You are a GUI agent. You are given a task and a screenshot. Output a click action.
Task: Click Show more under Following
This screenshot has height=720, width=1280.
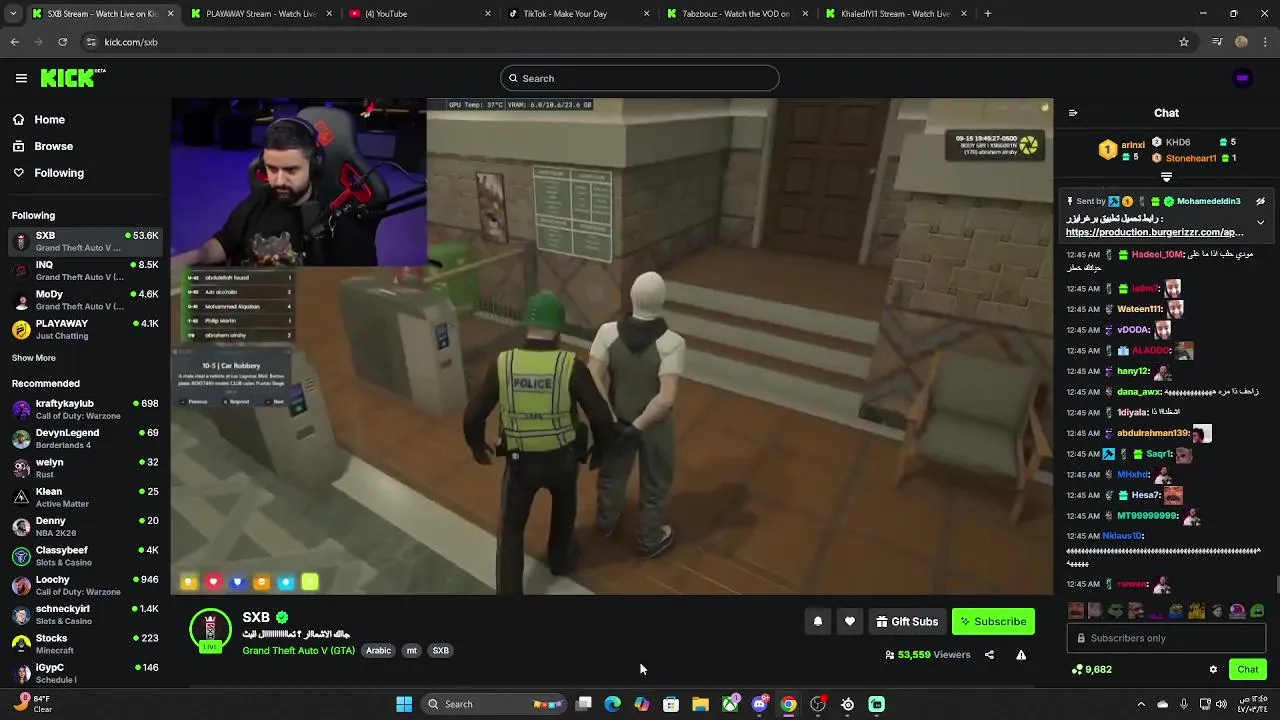34,358
